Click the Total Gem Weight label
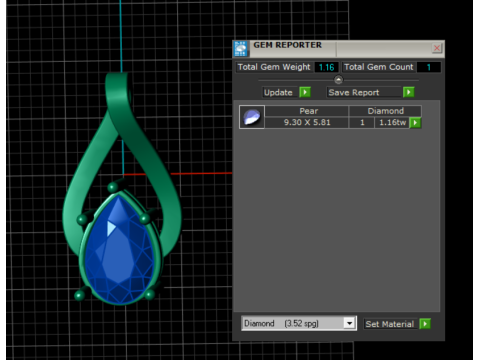 tap(274, 67)
